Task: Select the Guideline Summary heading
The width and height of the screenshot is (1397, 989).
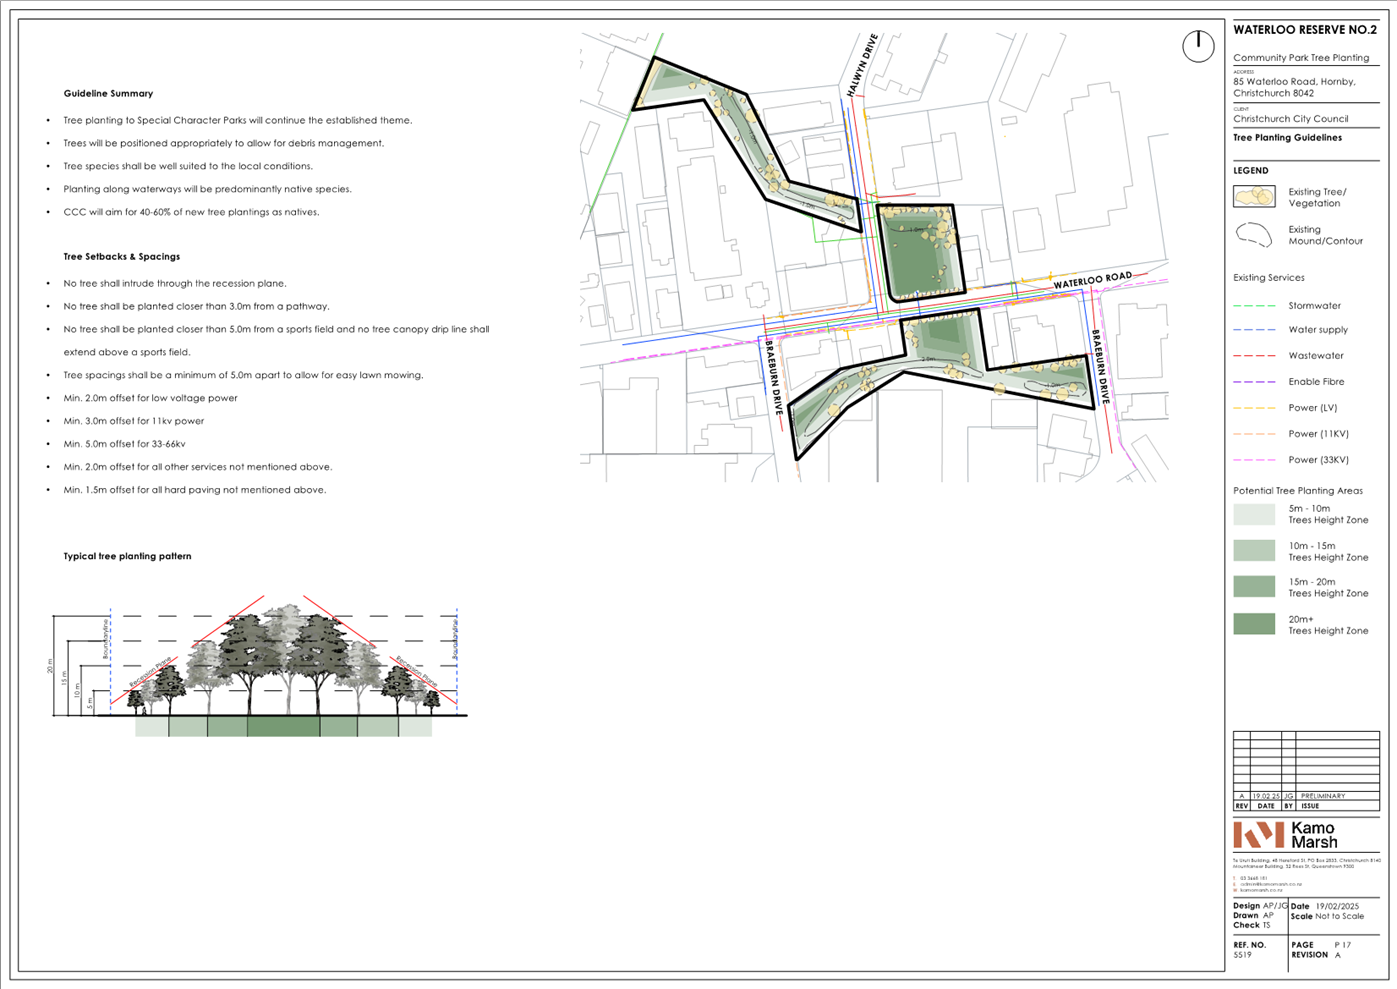Action: [x=108, y=94]
